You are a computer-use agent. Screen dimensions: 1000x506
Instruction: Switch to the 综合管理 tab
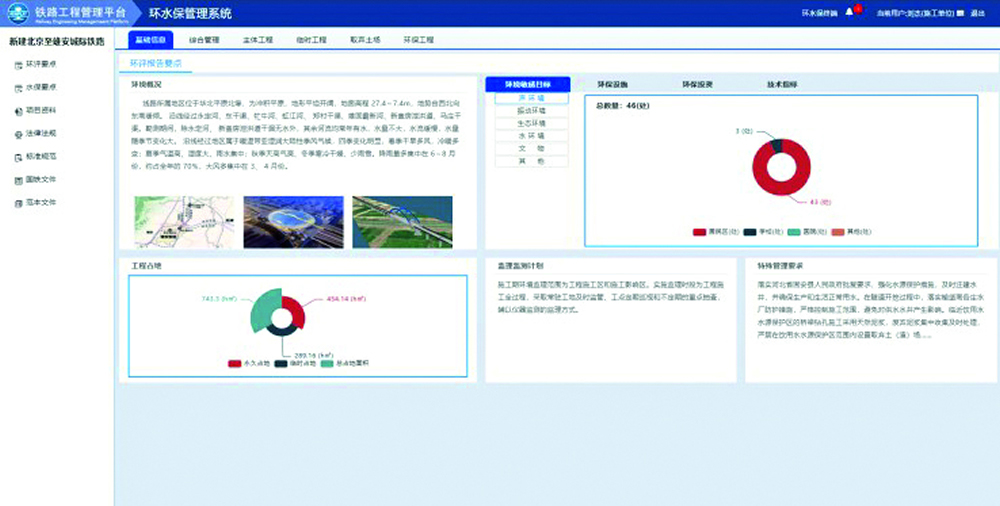[204, 40]
